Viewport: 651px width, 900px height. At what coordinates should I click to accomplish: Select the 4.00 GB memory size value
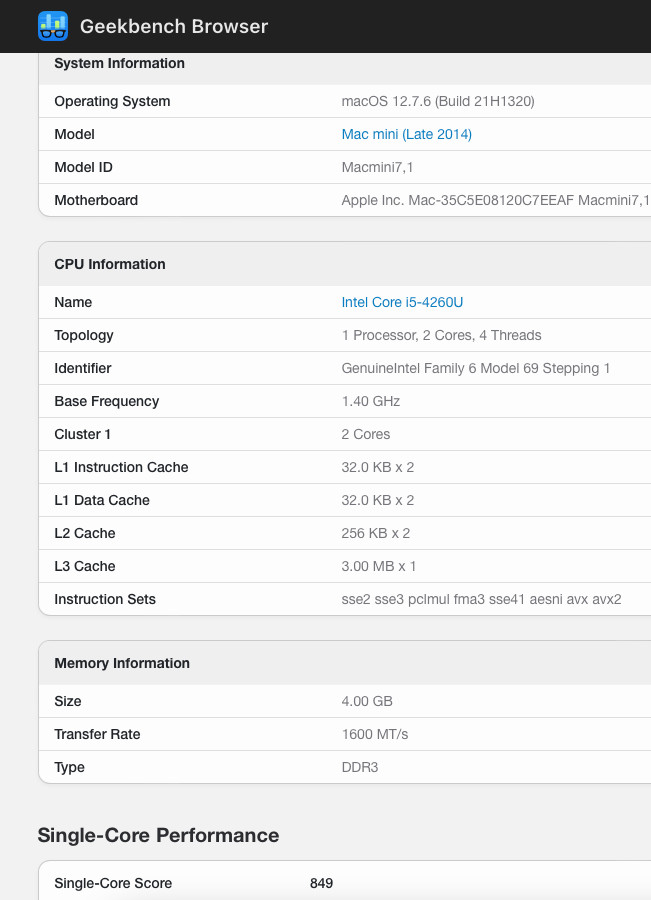(366, 701)
